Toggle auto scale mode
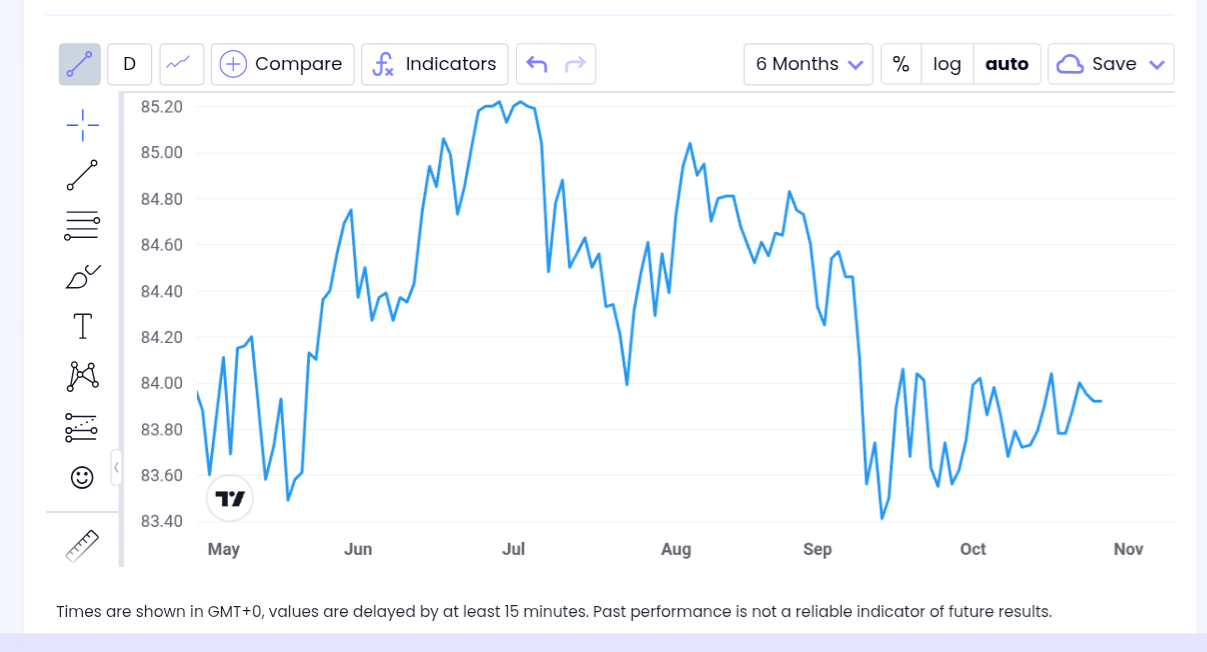Screen dimensions: 1207x652 coord(1007,64)
